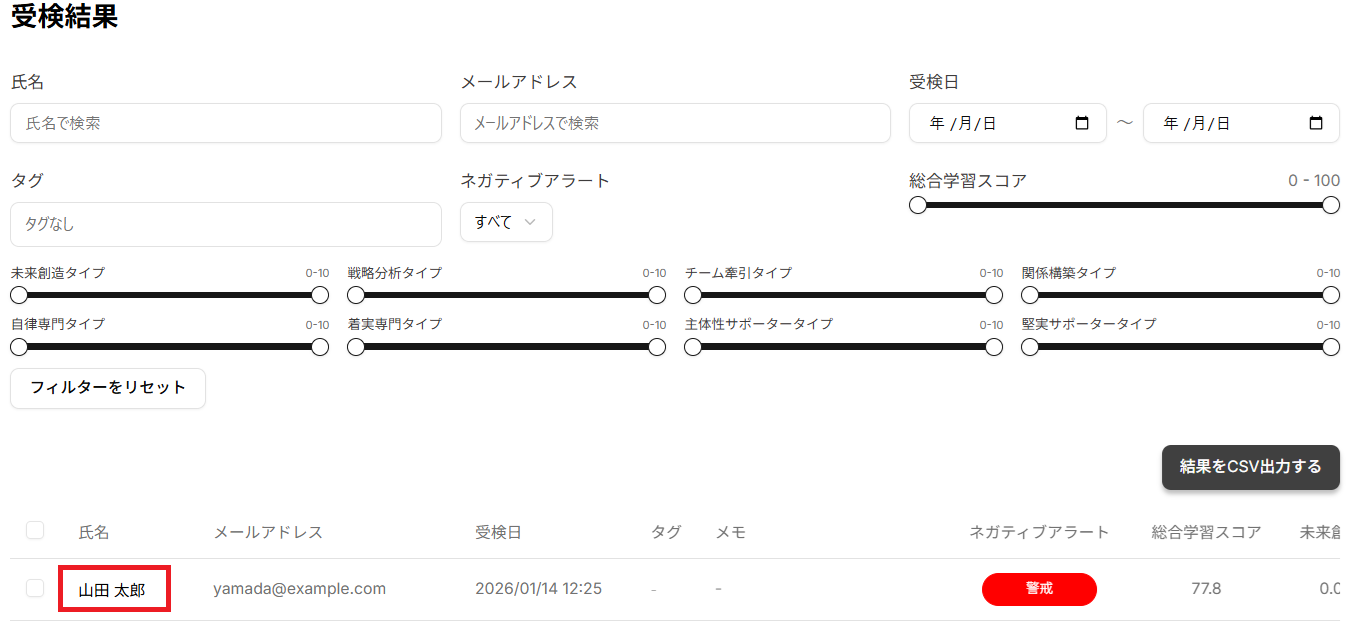Click the 警戒 negative alert badge
The image size is (1363, 623).
[1039, 589]
